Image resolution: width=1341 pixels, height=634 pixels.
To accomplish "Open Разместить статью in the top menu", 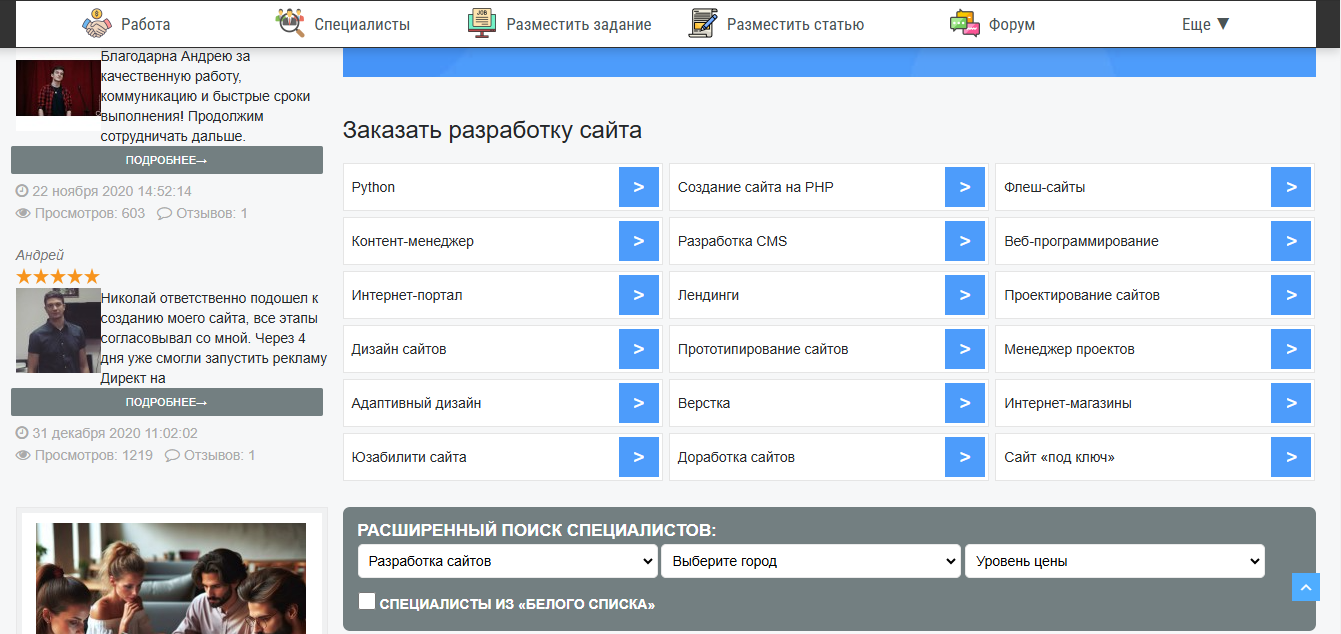I will click(x=795, y=24).
